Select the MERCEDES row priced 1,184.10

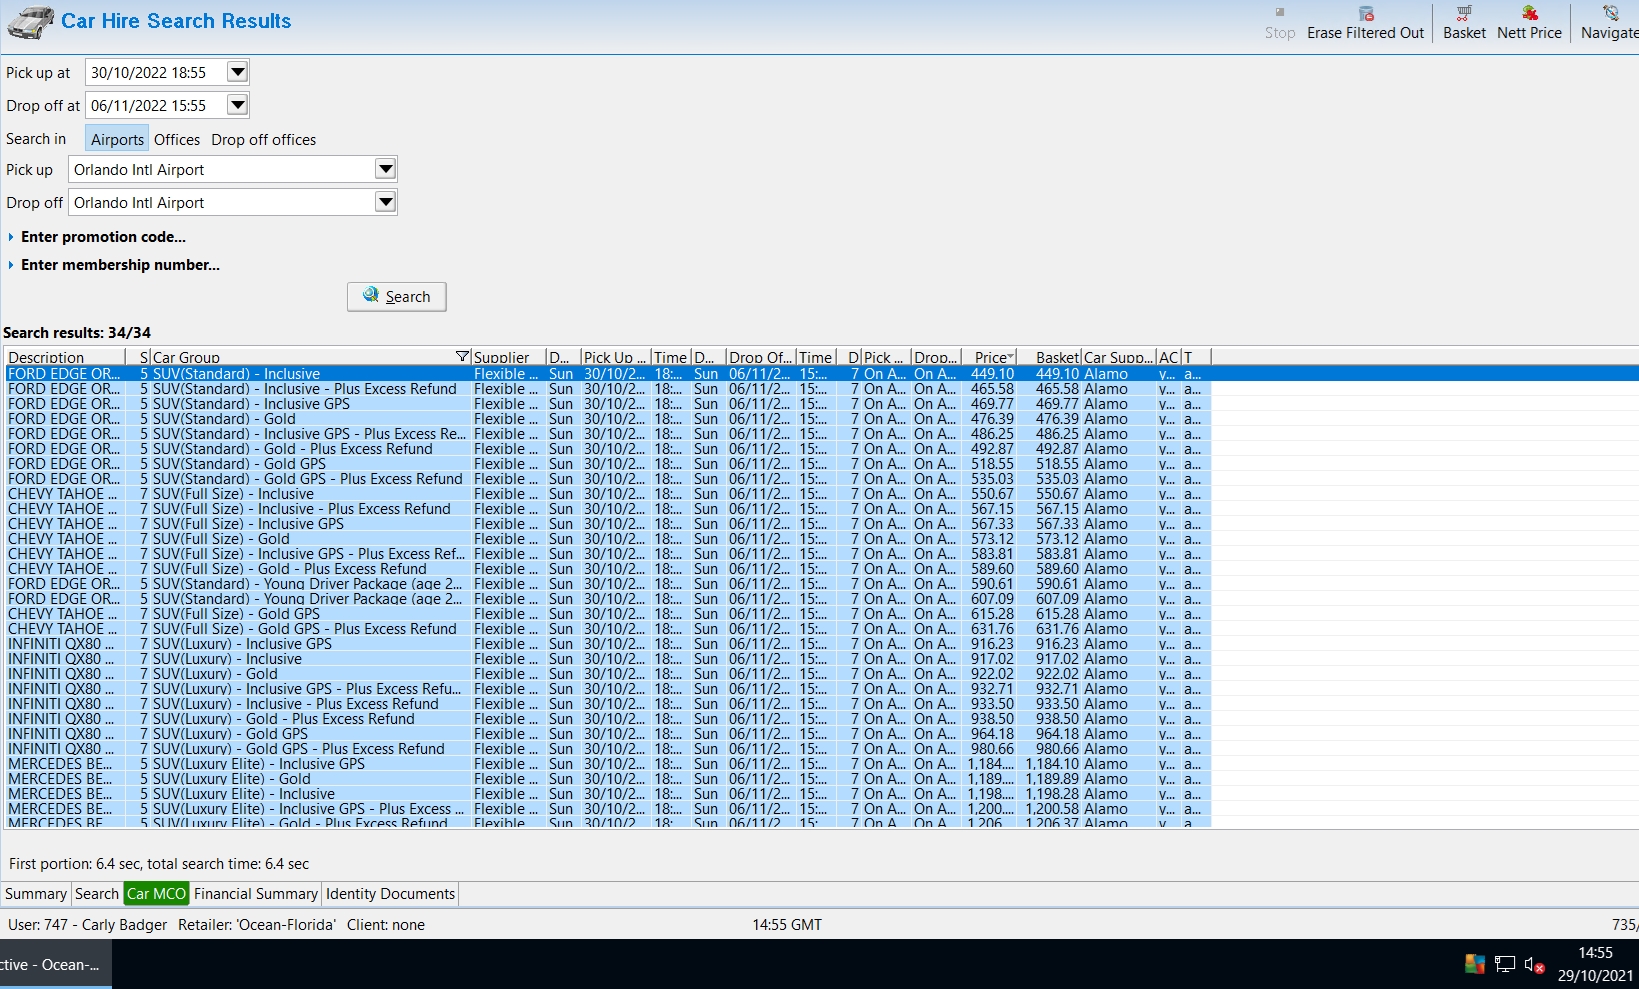(608, 764)
